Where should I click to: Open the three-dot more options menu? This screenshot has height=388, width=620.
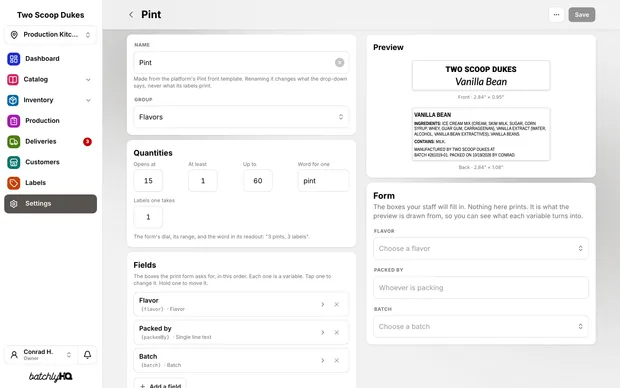pyautogui.click(x=556, y=15)
